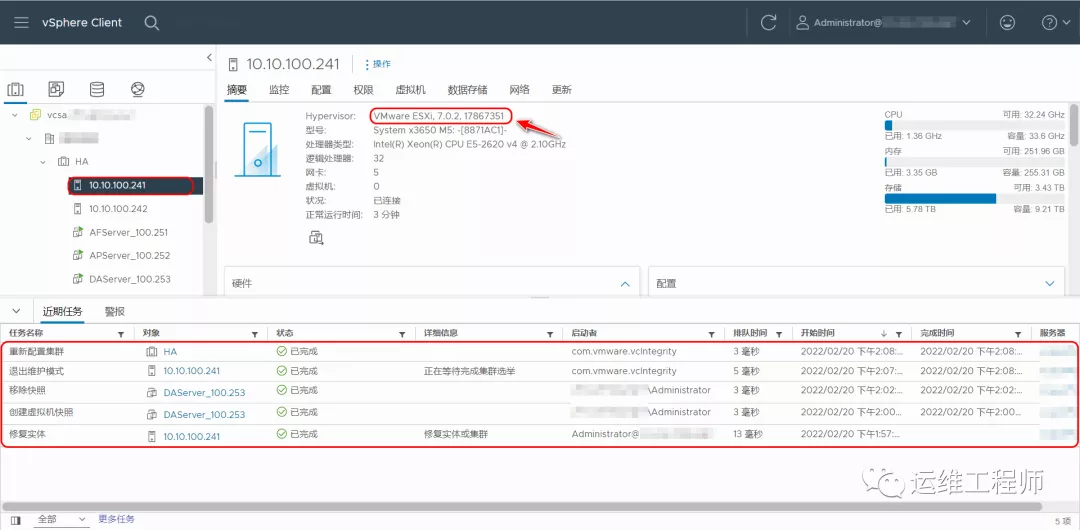Filter tasks using the 全部 dropdown

pyautogui.click(x=60, y=520)
